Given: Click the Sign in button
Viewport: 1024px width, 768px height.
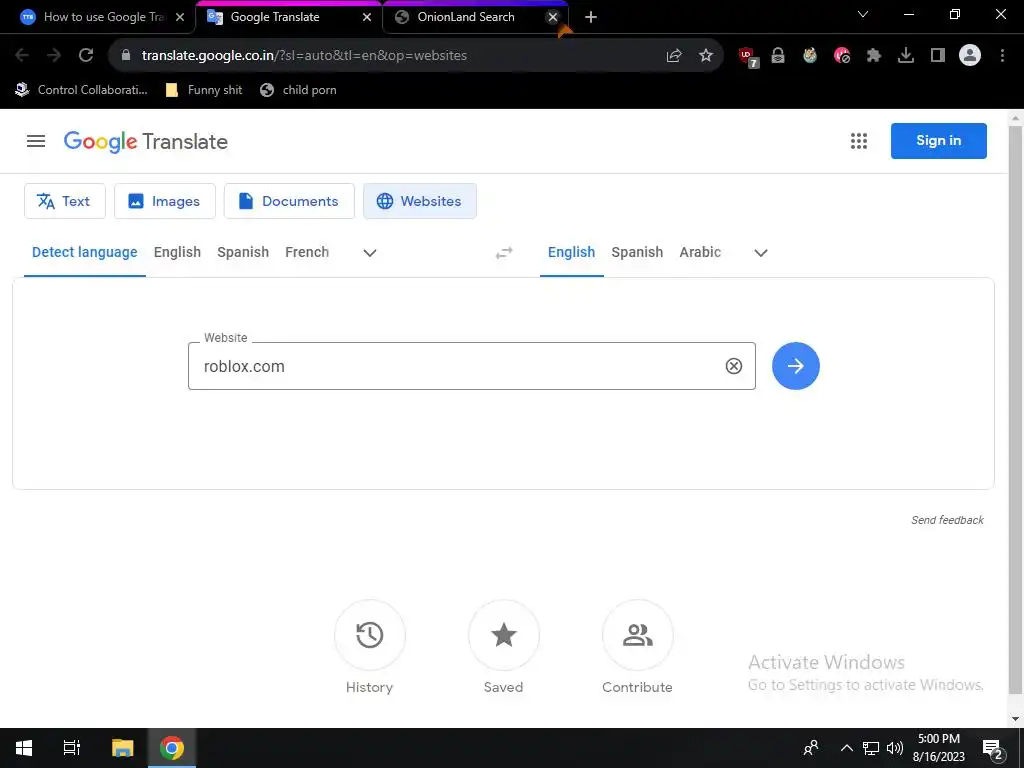Looking at the screenshot, I should (938, 140).
